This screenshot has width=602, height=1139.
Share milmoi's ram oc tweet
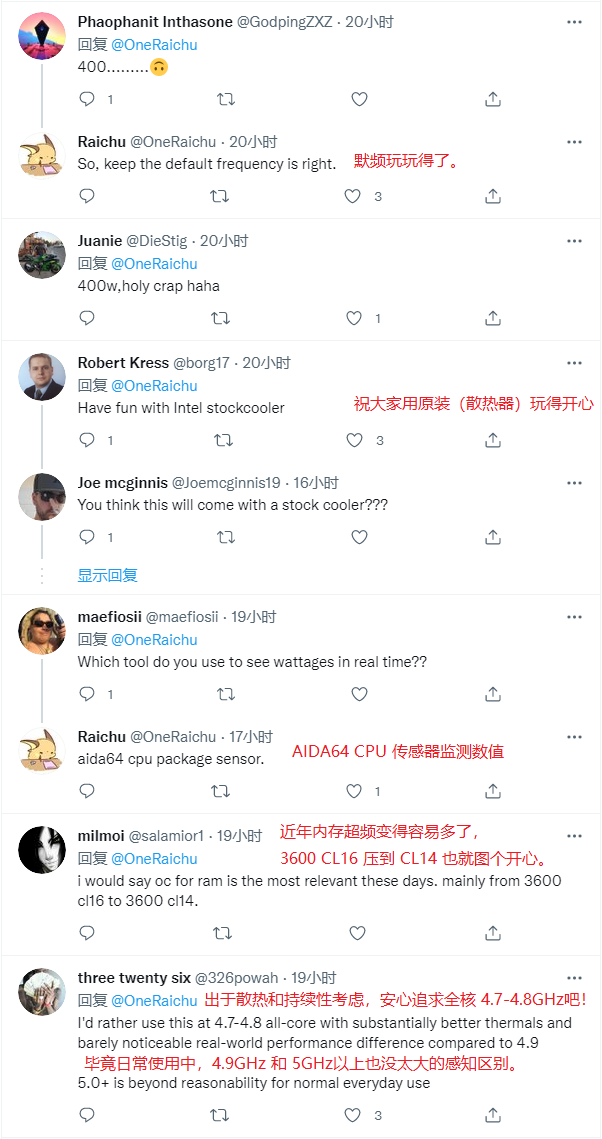[492, 932]
